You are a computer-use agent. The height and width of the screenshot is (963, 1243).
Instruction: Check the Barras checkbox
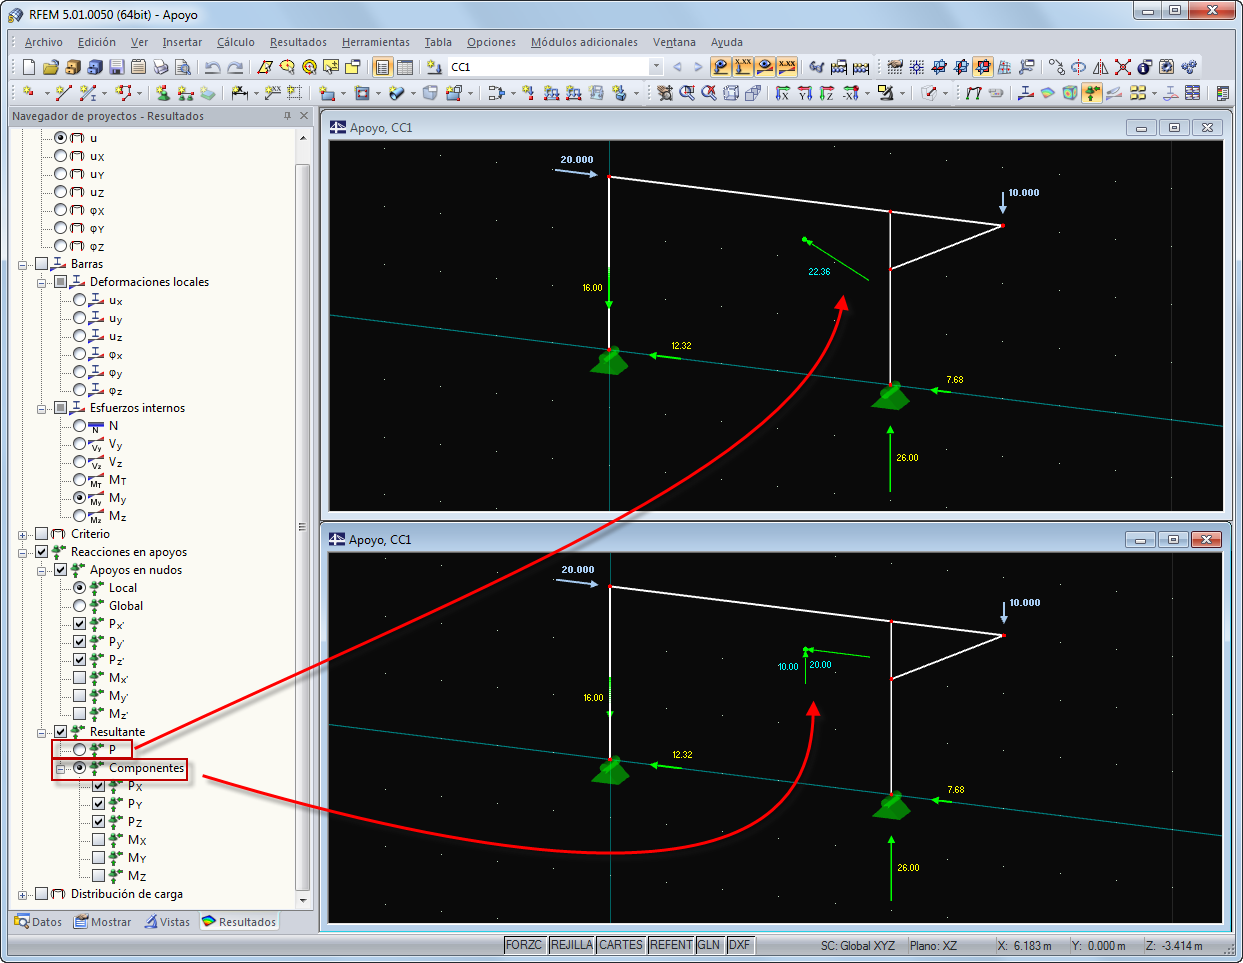(x=42, y=264)
